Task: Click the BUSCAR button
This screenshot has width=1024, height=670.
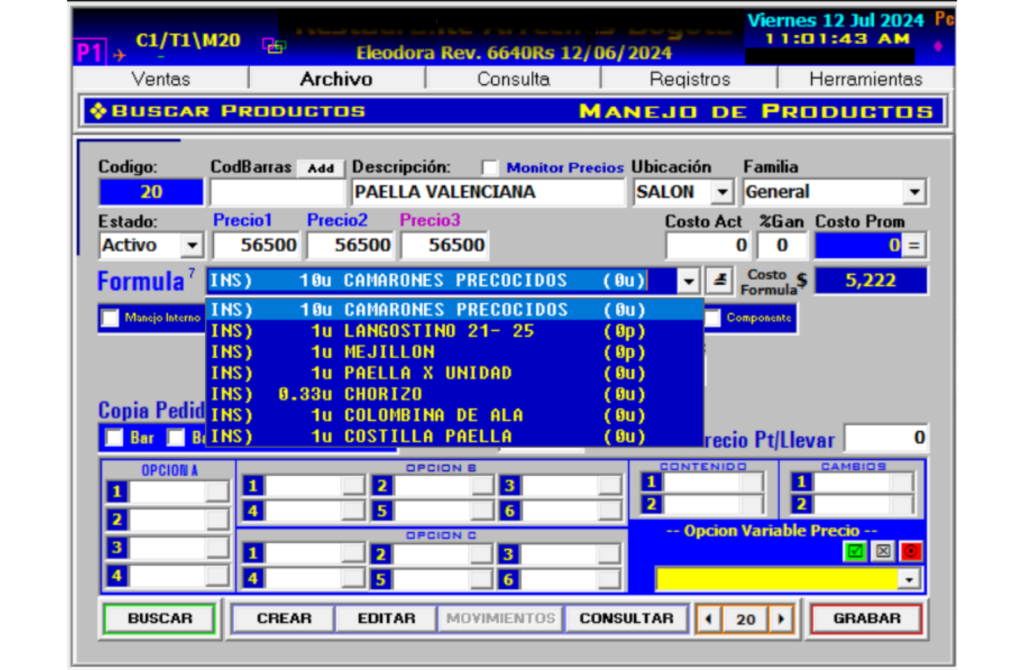Action: click(x=160, y=618)
